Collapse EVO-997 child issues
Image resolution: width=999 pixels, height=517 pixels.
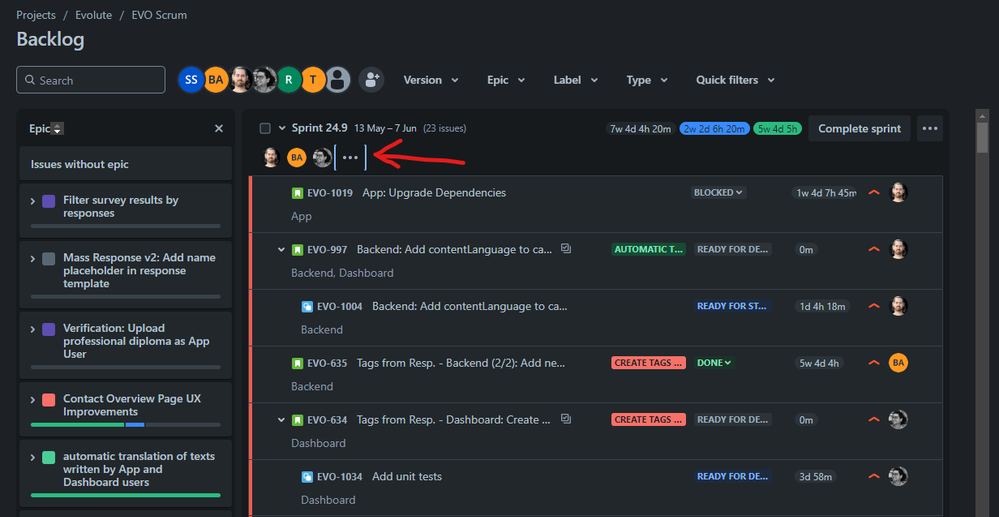pyautogui.click(x=281, y=249)
